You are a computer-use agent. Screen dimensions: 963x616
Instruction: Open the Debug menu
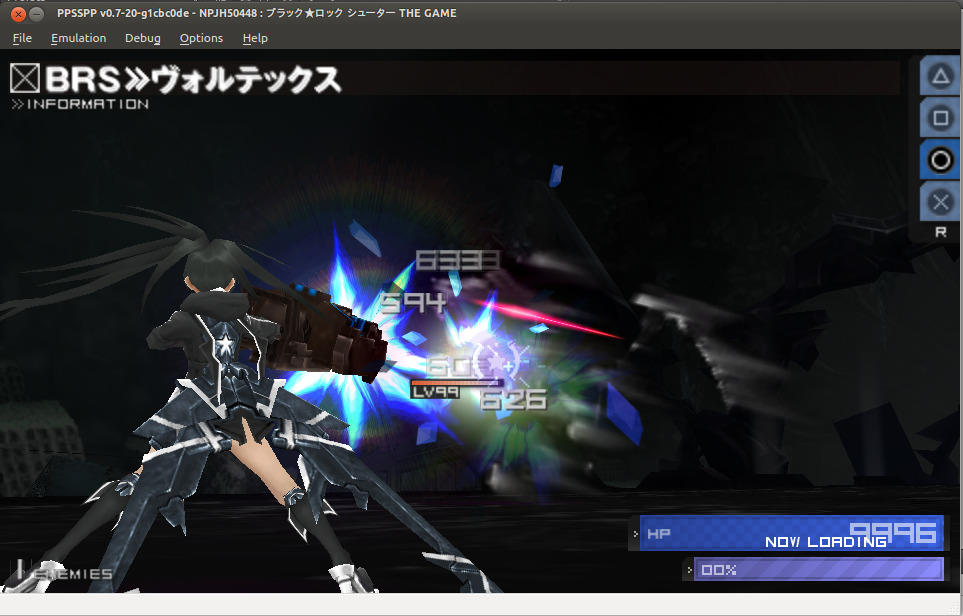click(x=142, y=38)
